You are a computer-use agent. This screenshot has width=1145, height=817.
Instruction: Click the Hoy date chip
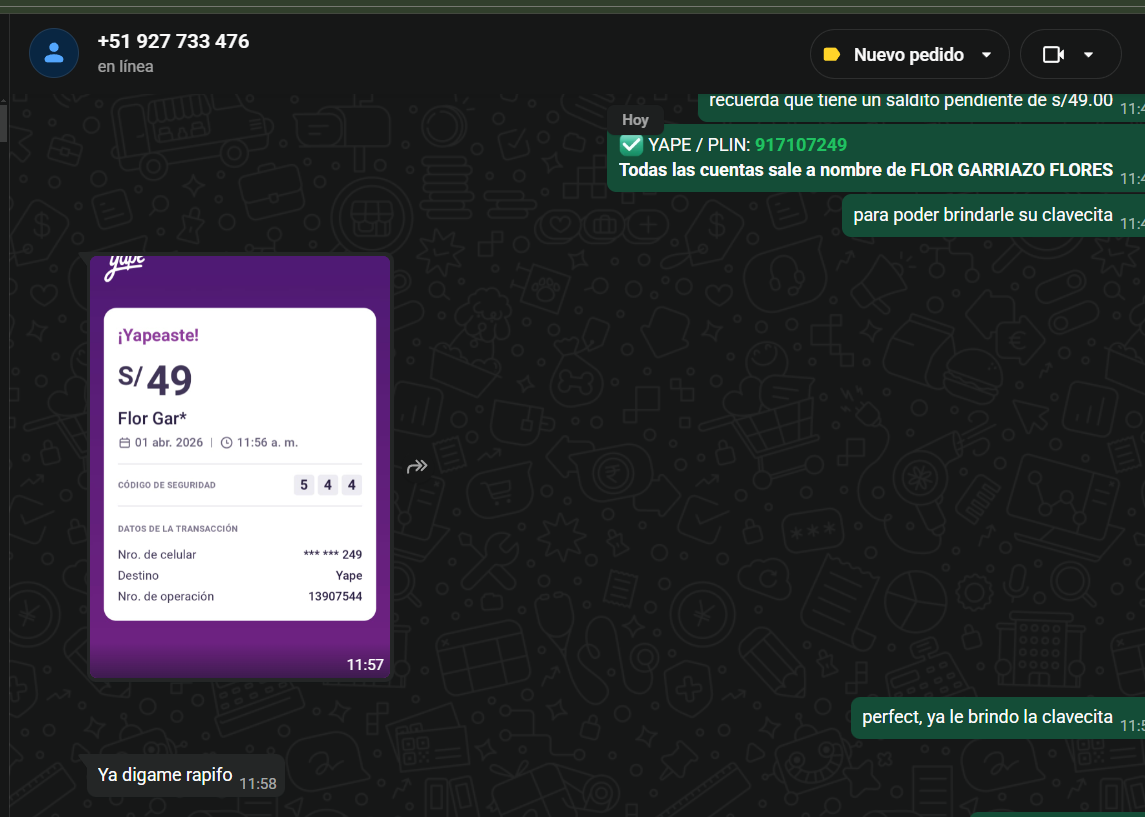coord(635,120)
